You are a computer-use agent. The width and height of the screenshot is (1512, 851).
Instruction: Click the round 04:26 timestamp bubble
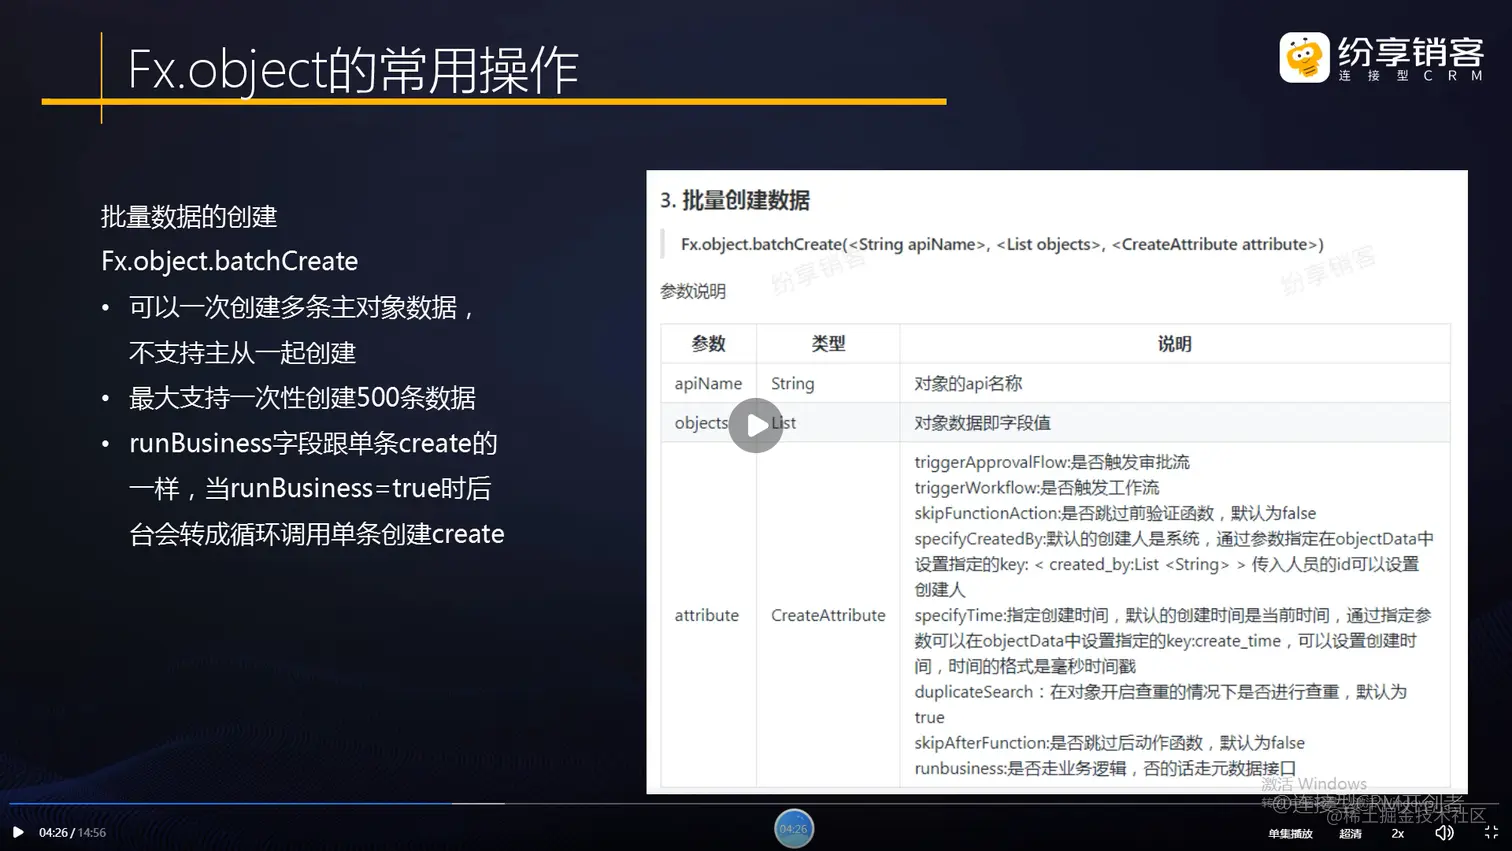pos(794,828)
